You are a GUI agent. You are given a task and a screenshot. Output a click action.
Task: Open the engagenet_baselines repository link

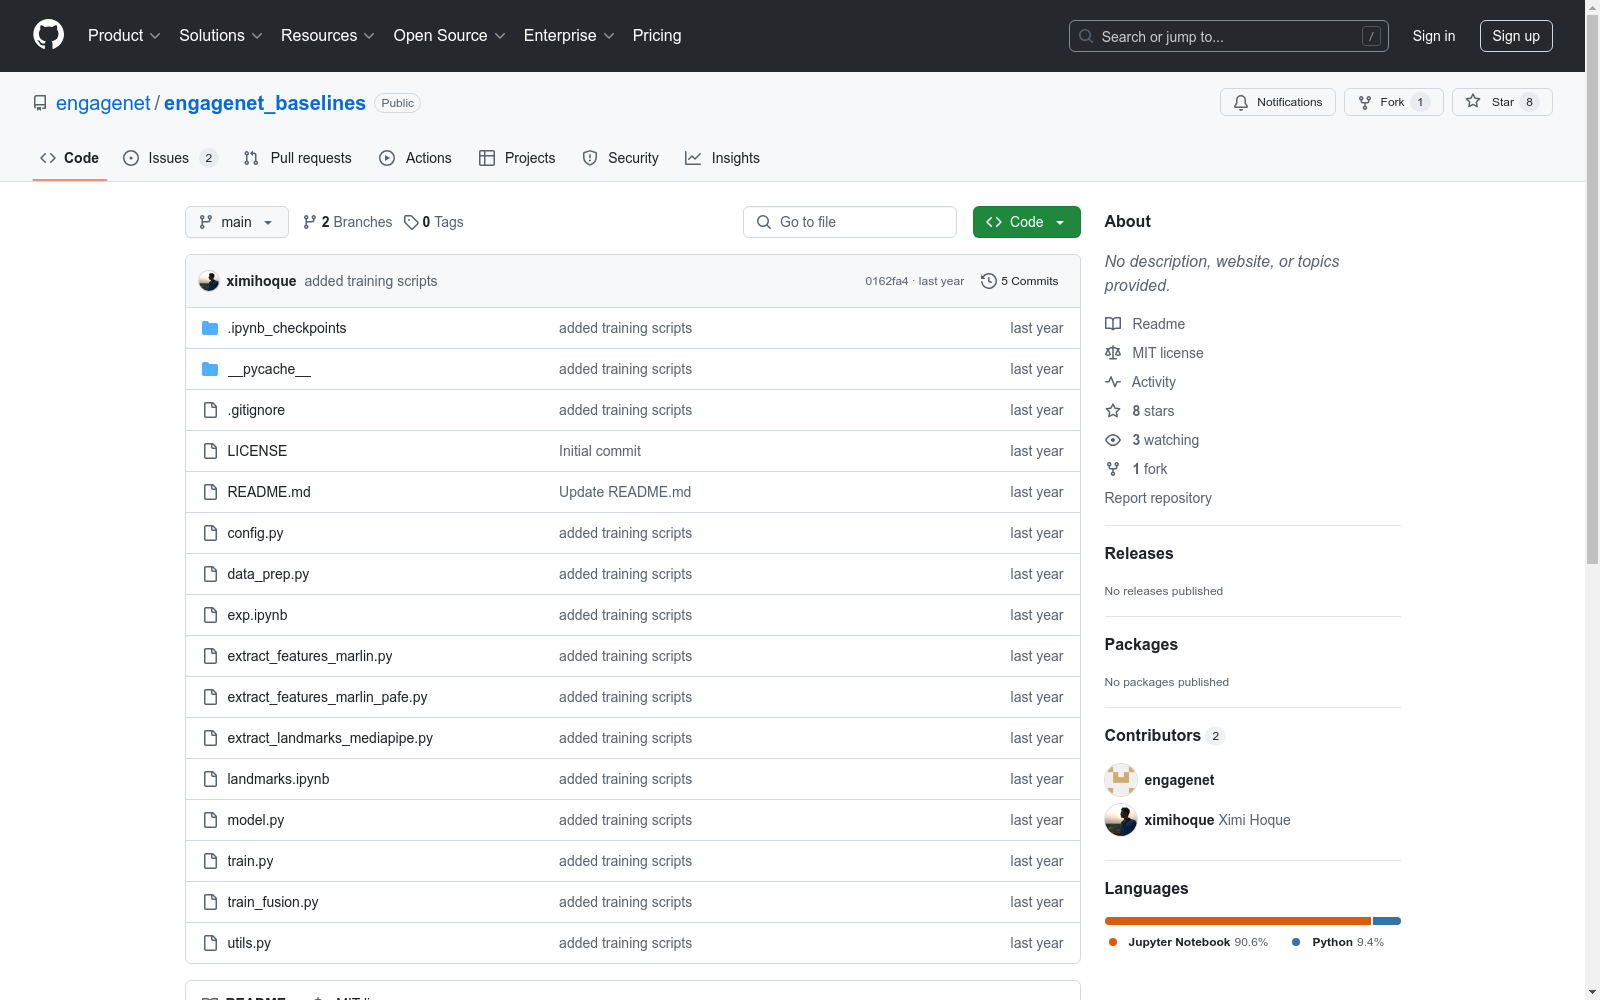coord(265,103)
